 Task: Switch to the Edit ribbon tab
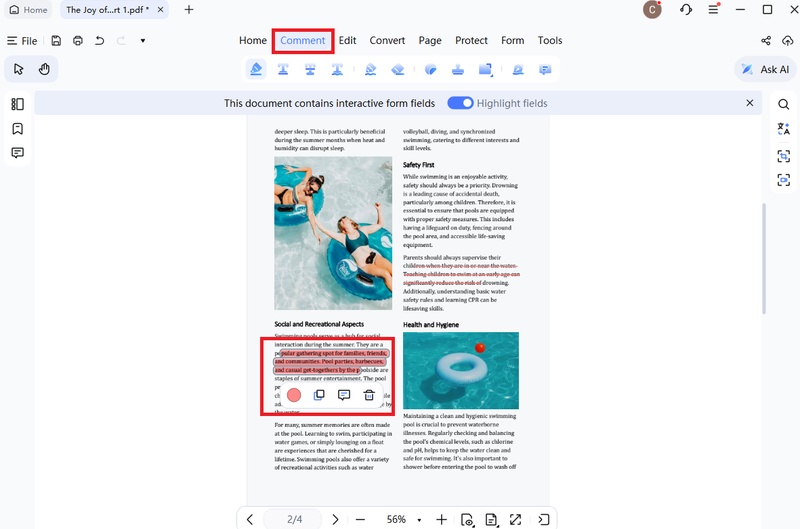click(x=347, y=40)
